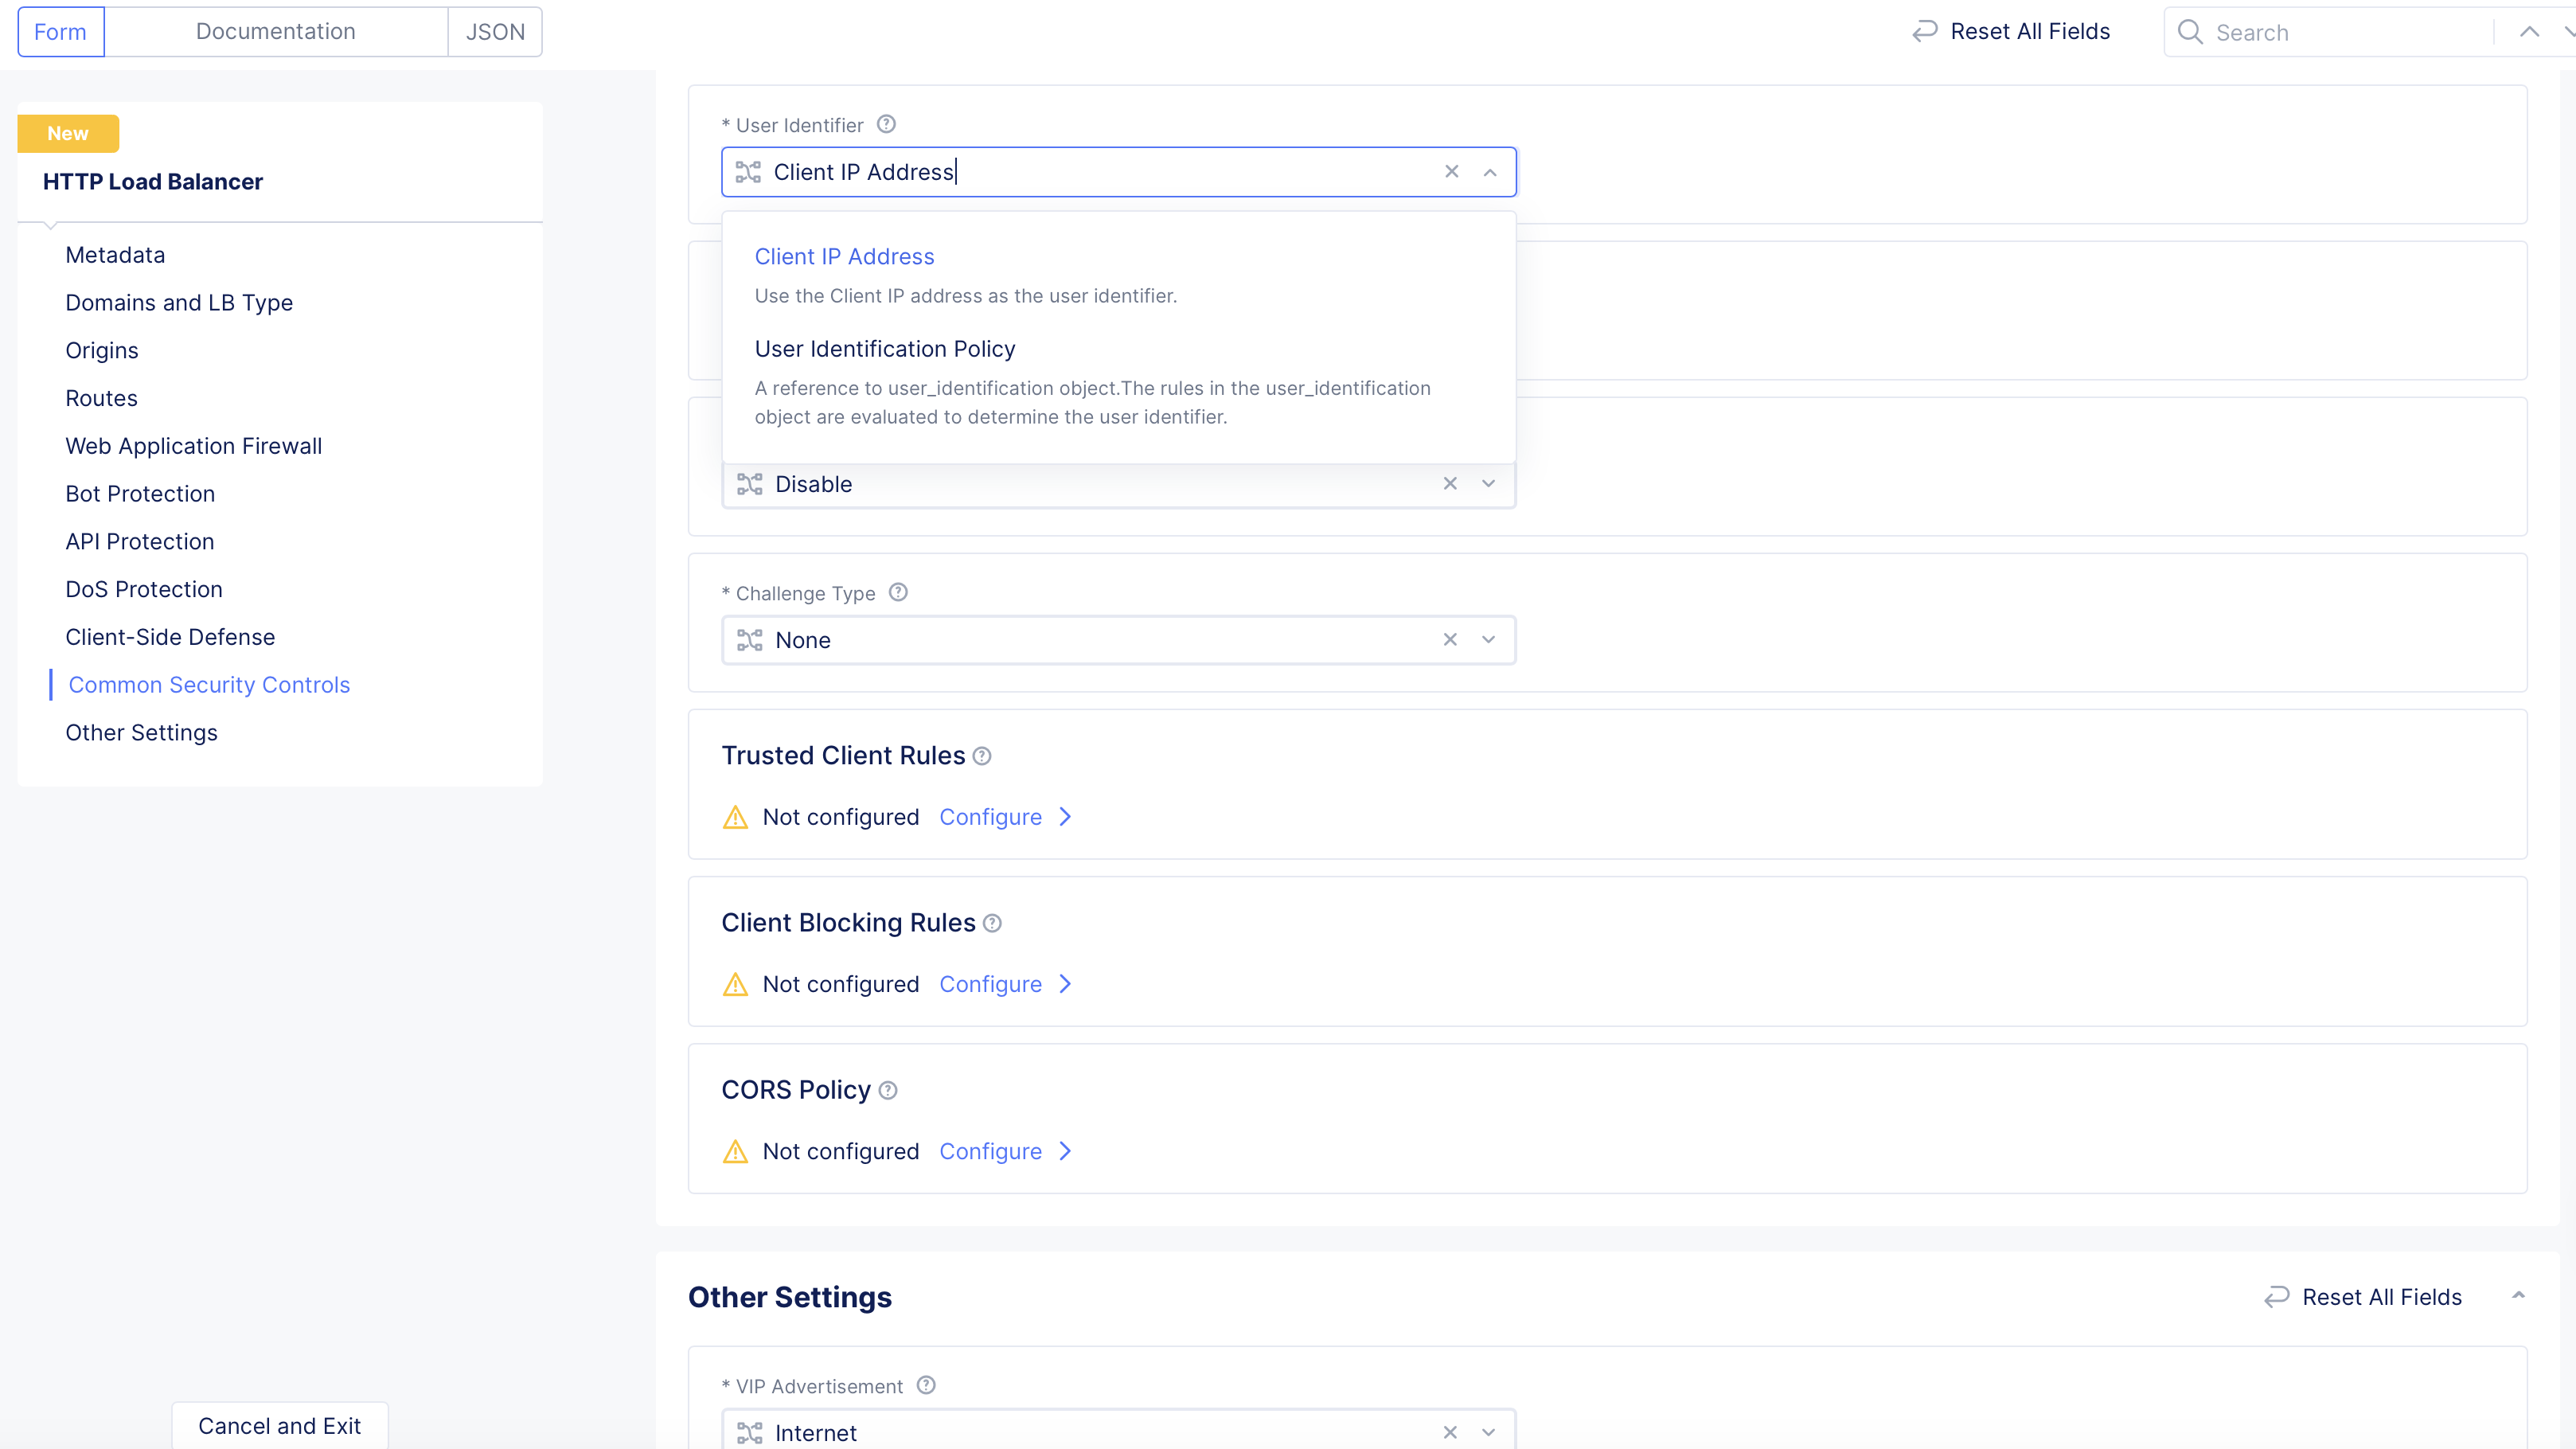Screen dimensions: 2576x1449
Task: Switch to the JSON tab
Action: click(495, 31)
